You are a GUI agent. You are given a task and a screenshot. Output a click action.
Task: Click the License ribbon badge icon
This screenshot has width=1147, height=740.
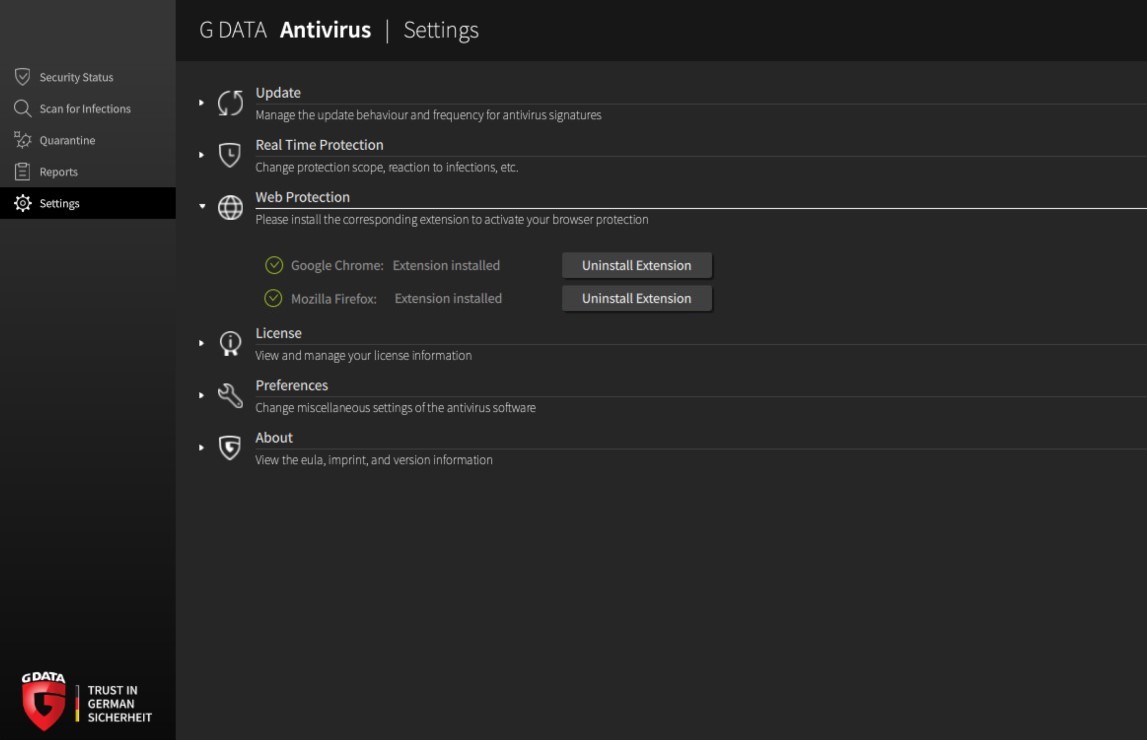click(x=230, y=343)
